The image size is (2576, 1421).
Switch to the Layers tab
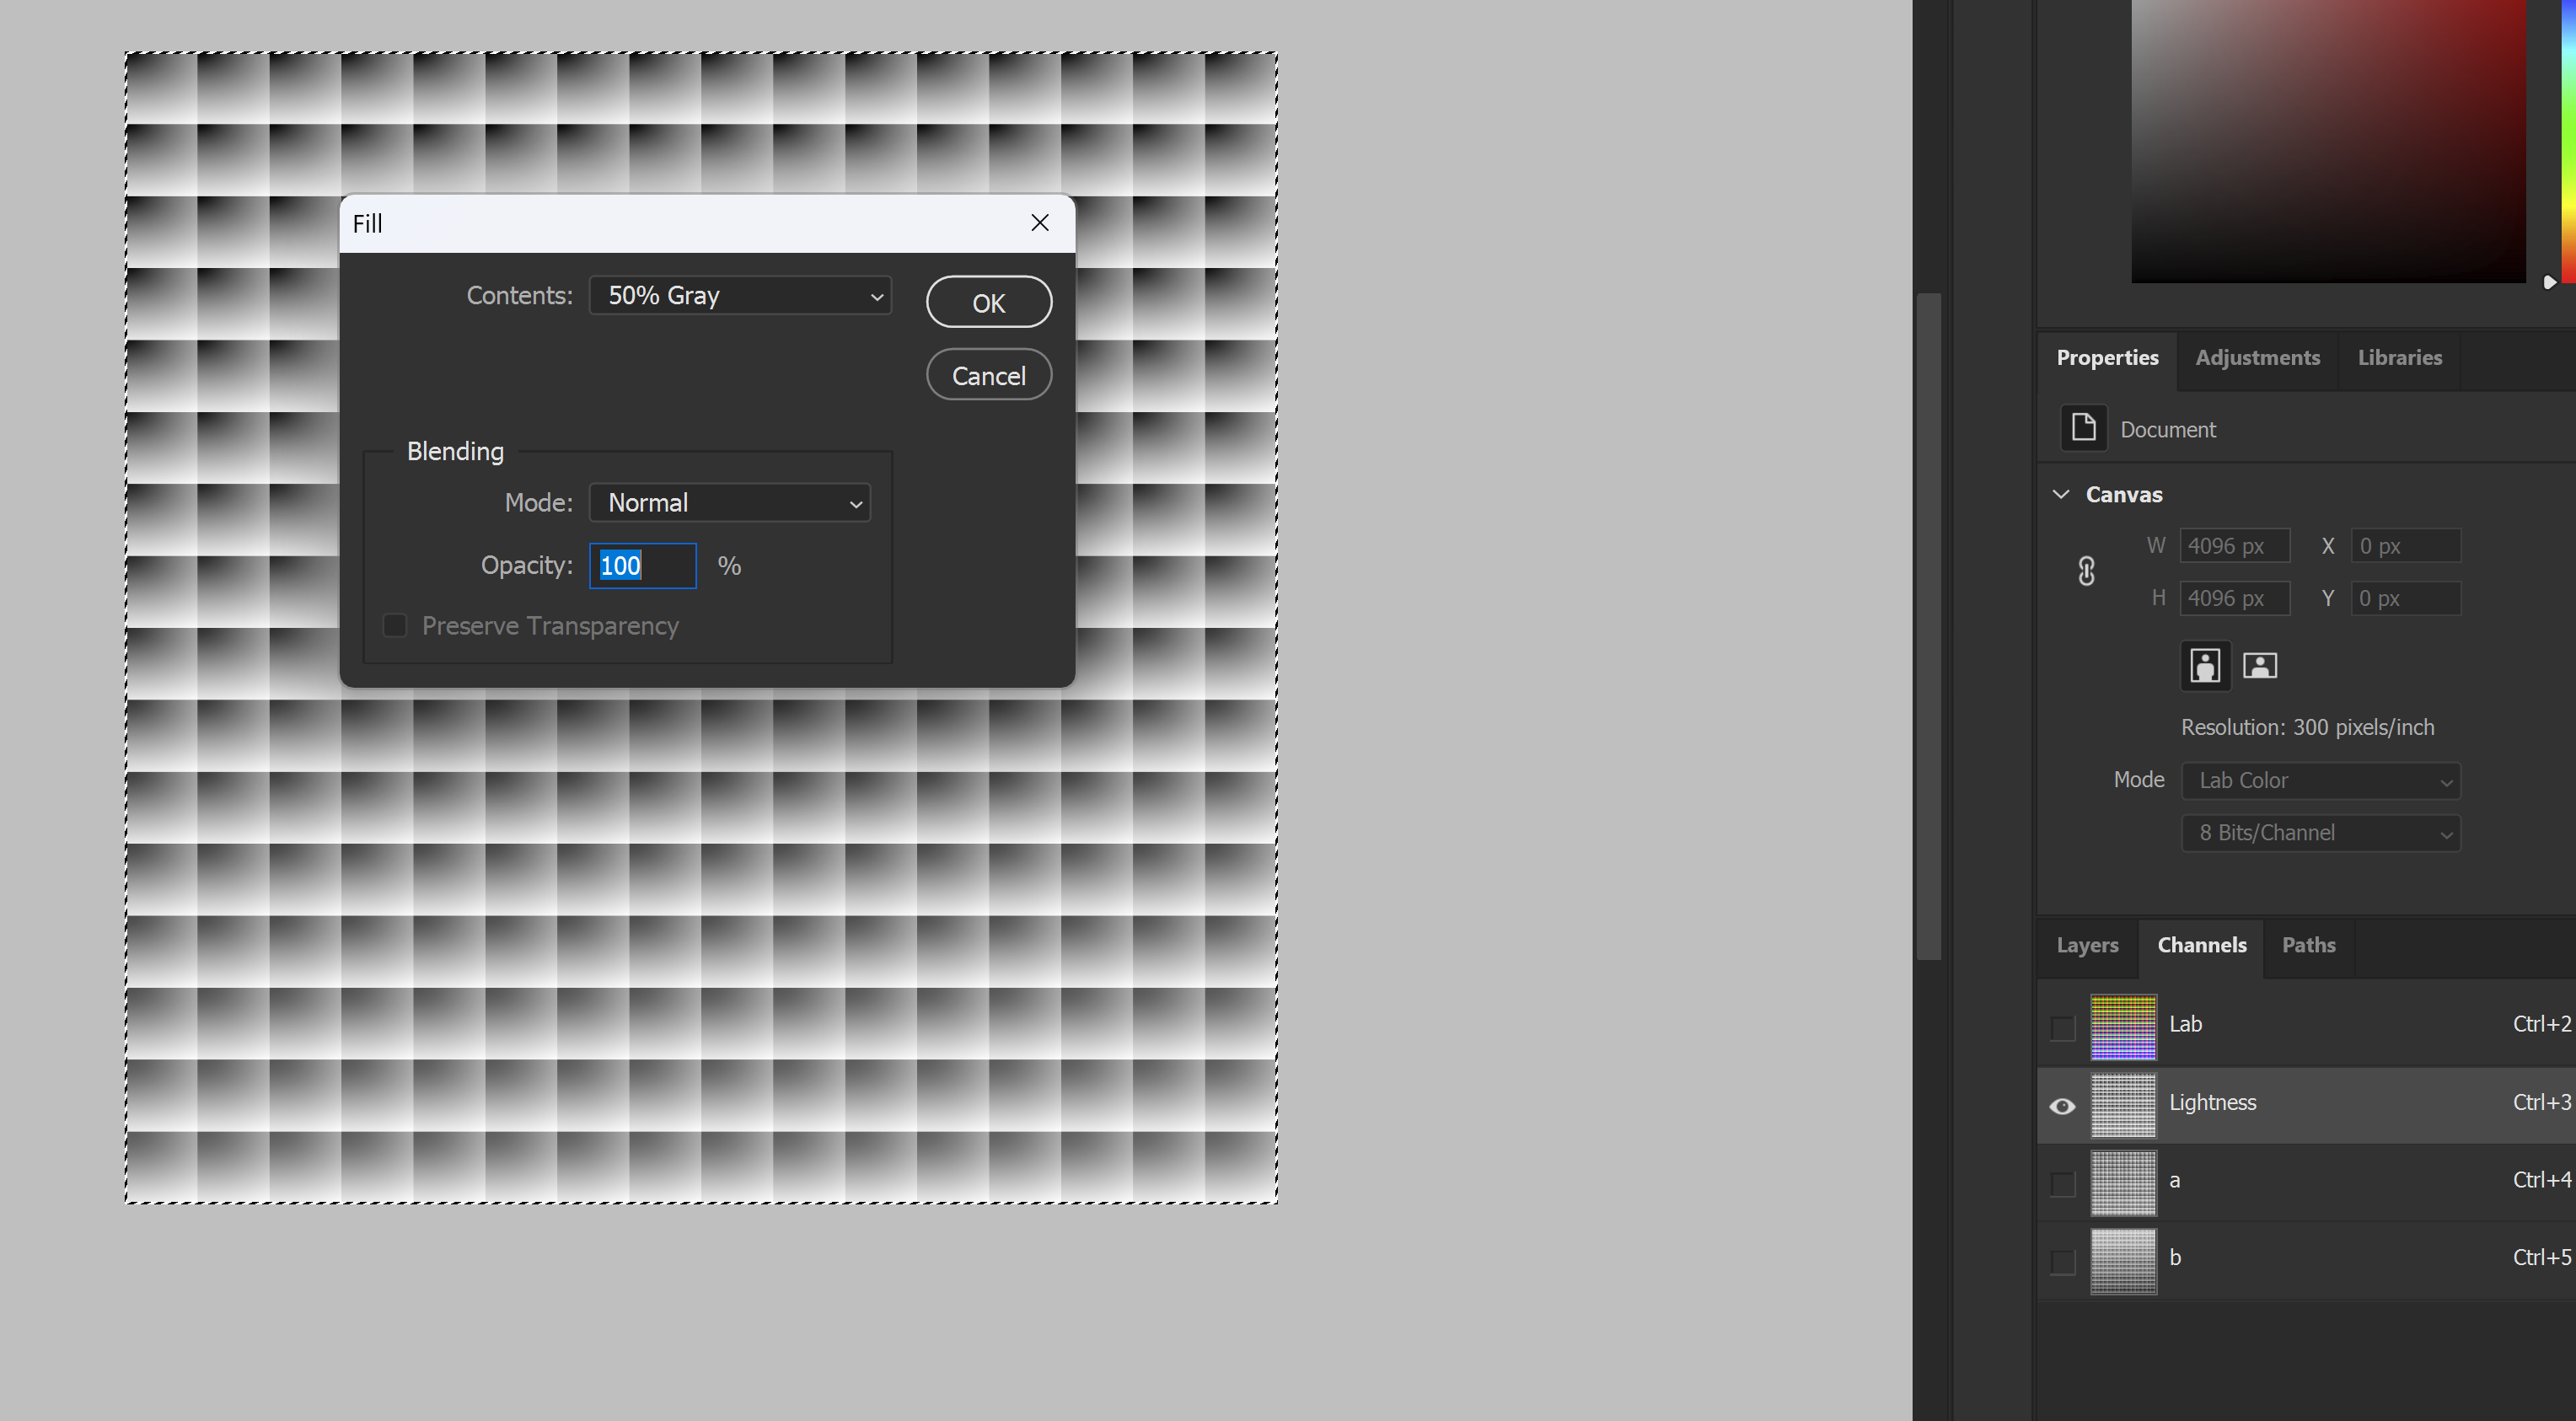click(2087, 945)
